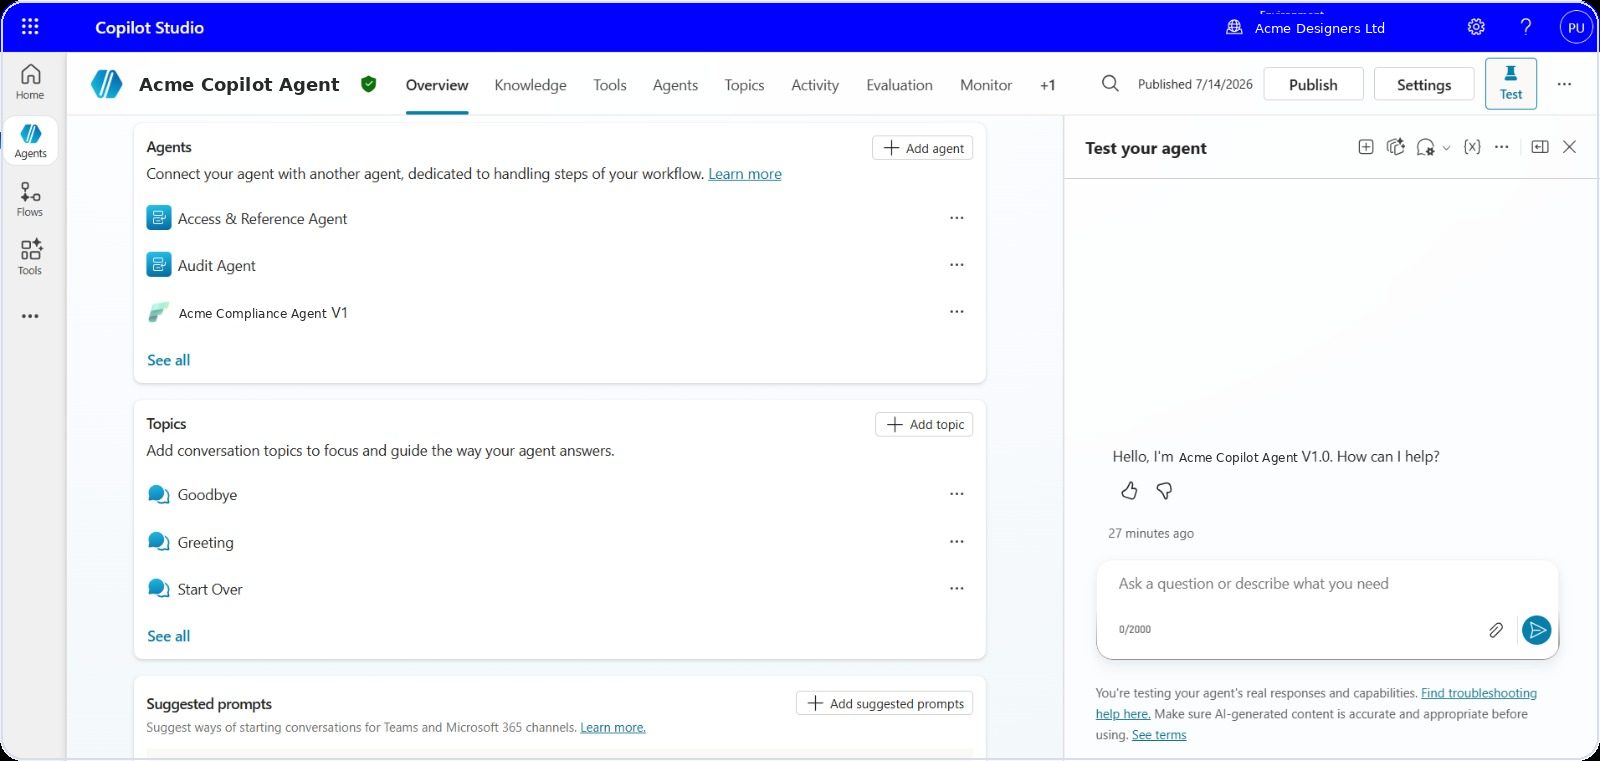Image resolution: width=1600 pixels, height=761 pixels.
Task: Give thumbs down to the greeting message
Action: [x=1164, y=490]
